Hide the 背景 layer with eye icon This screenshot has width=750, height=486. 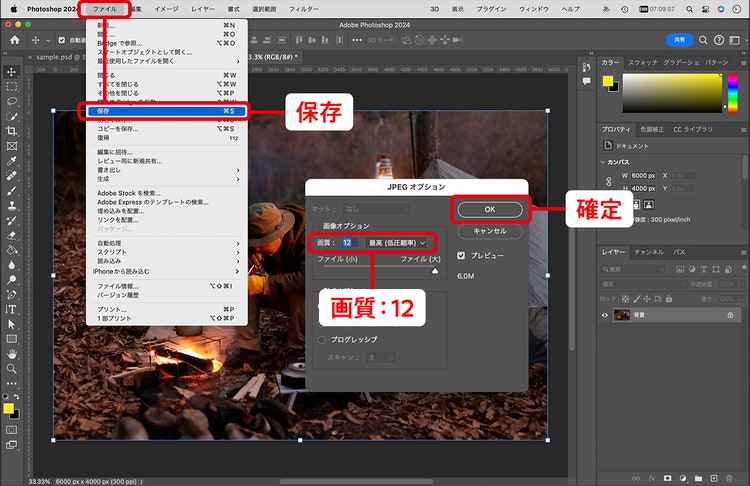click(605, 315)
